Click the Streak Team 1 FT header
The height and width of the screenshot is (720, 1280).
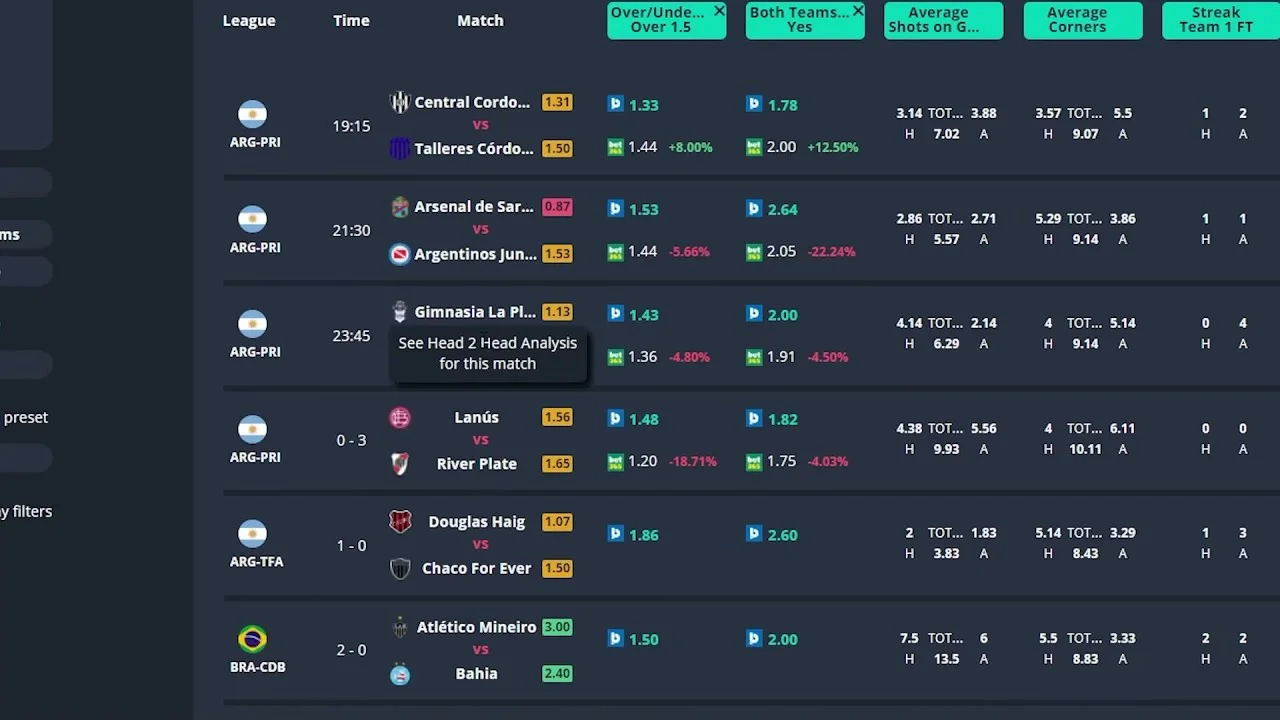click(x=1216, y=20)
